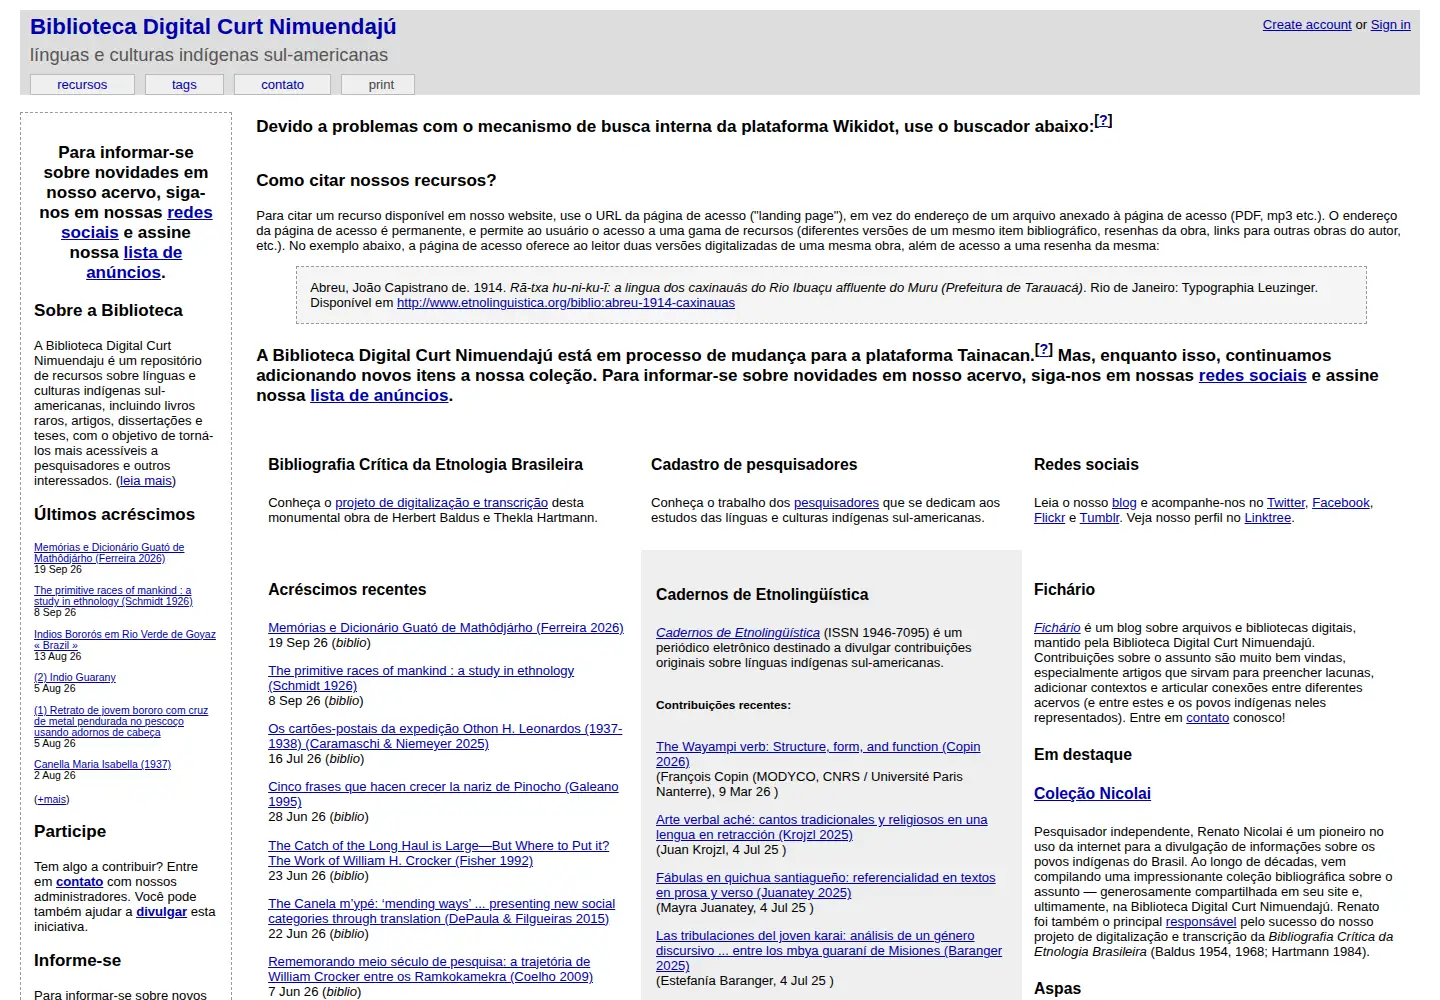Click contato link in Fichário paragraph
Viewport: 1440px width, 1000px height.
(x=1207, y=718)
